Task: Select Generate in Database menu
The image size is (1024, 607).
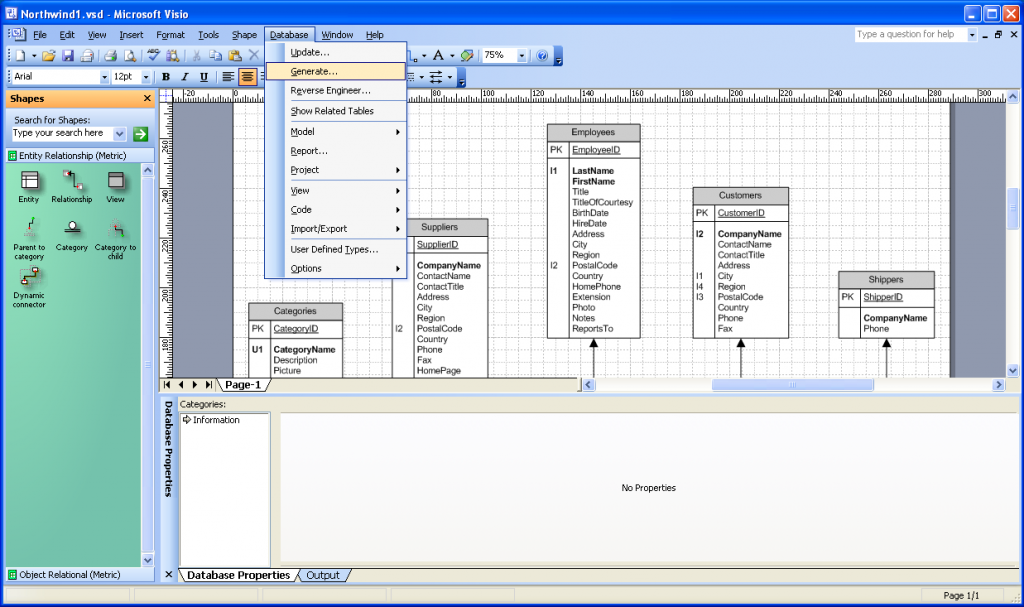Action: click(x=336, y=71)
